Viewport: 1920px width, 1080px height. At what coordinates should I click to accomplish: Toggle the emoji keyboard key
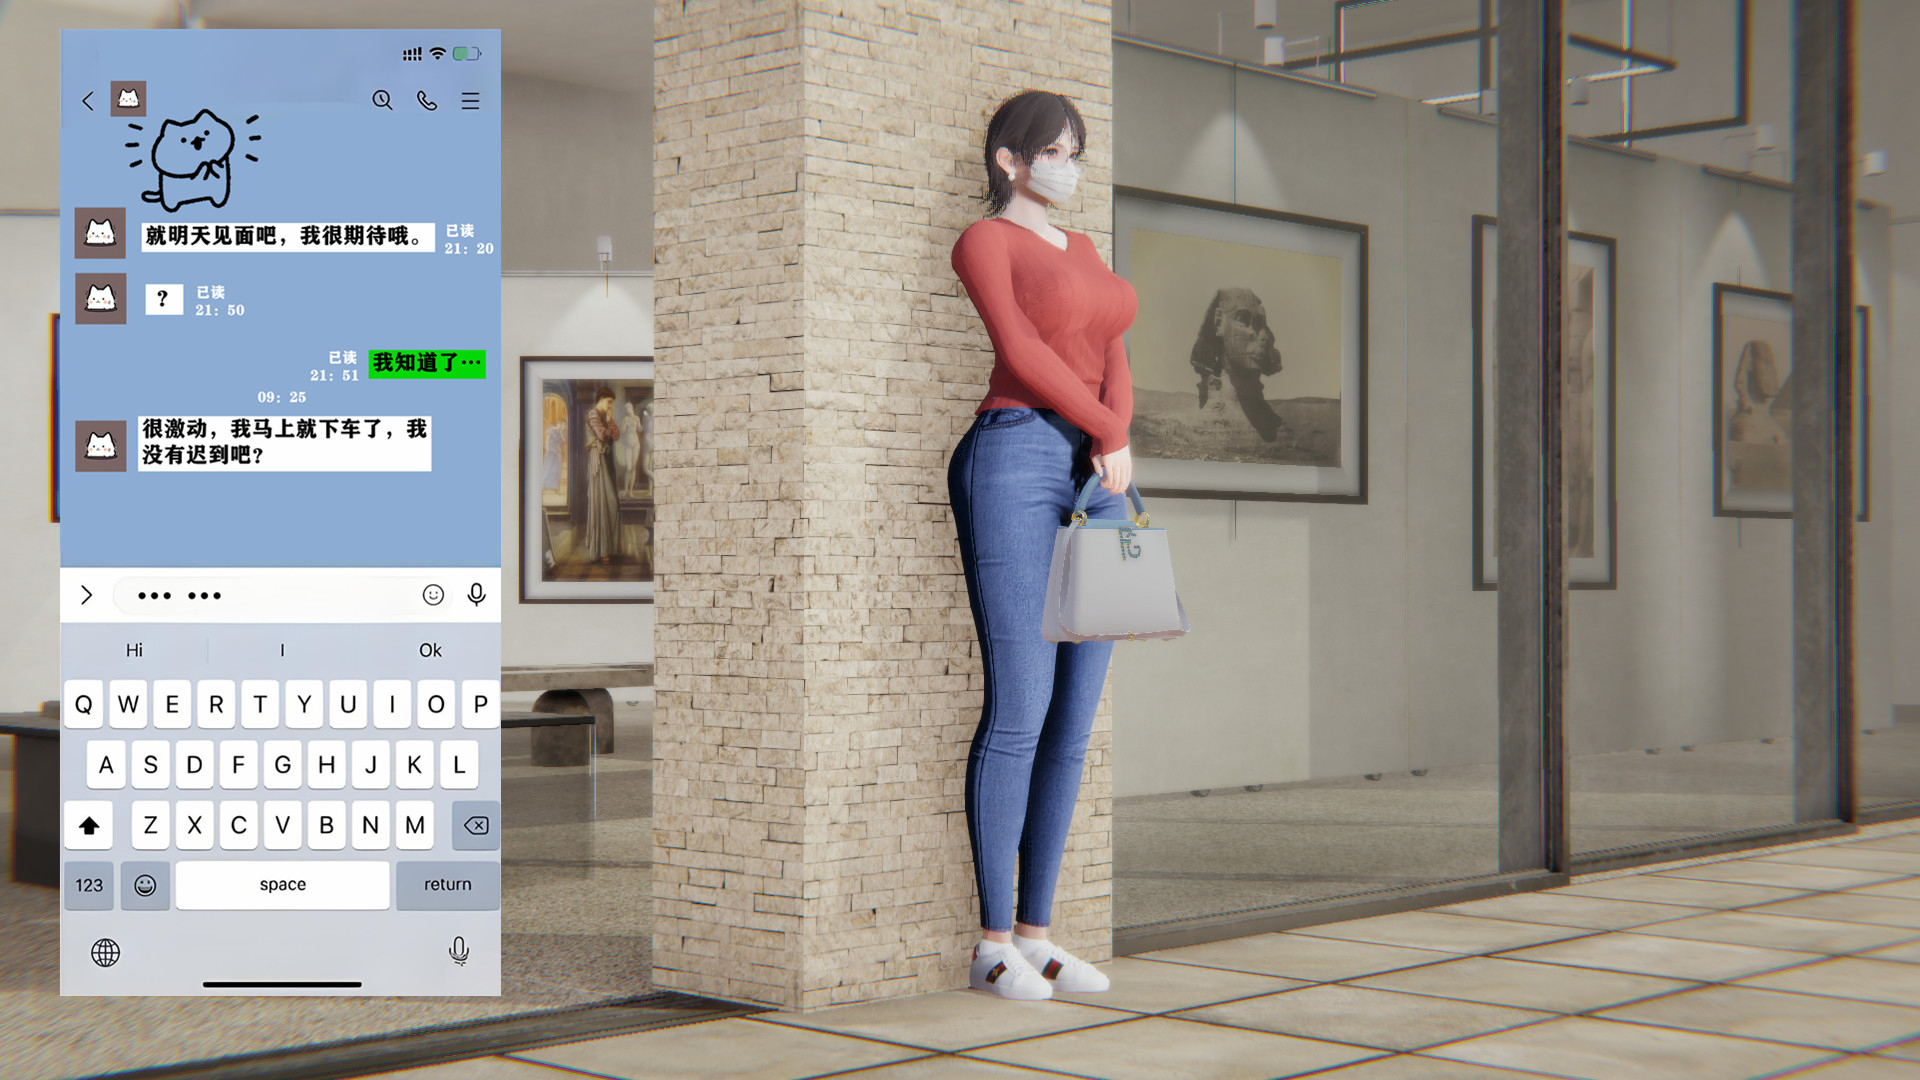(x=145, y=885)
